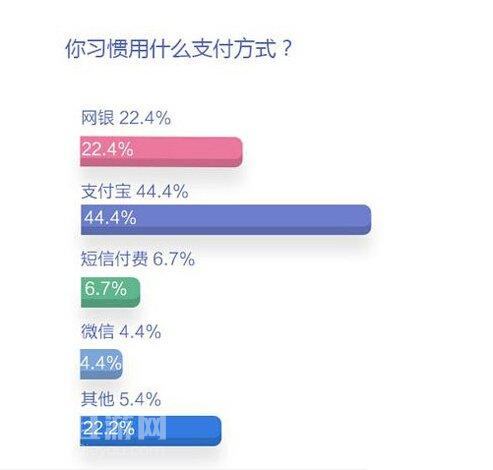Select the 网银 22.4% label text
The image size is (493, 470).
pos(126,118)
